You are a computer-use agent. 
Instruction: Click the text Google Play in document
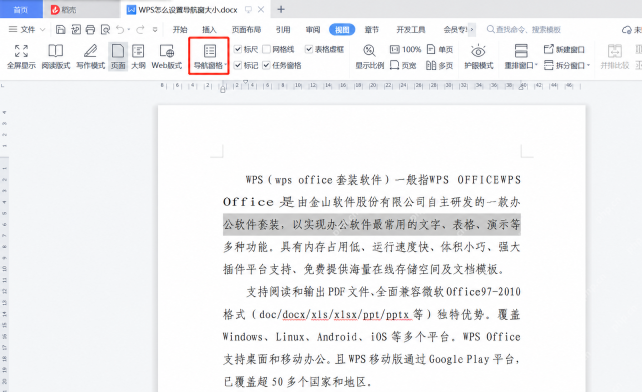(459, 360)
